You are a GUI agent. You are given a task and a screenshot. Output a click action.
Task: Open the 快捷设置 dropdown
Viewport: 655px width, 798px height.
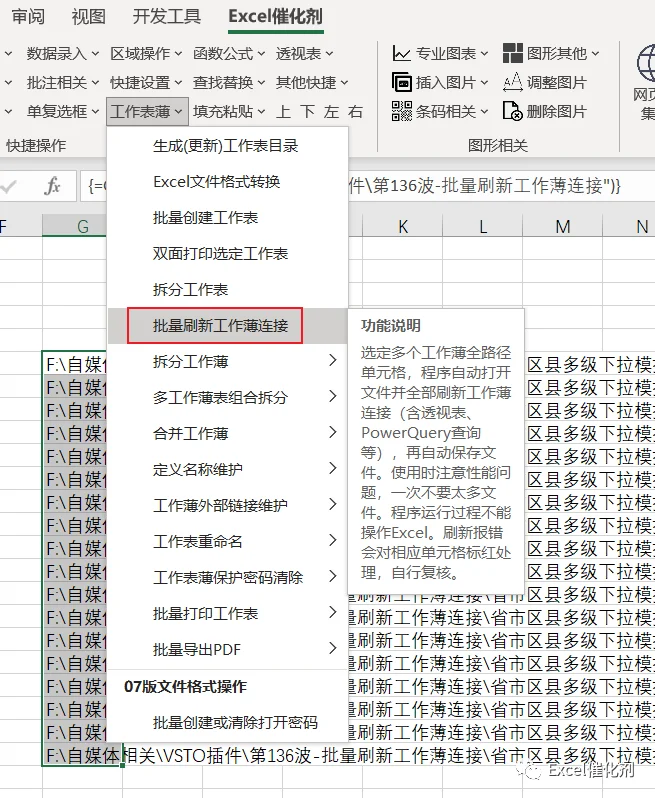[x=146, y=82]
